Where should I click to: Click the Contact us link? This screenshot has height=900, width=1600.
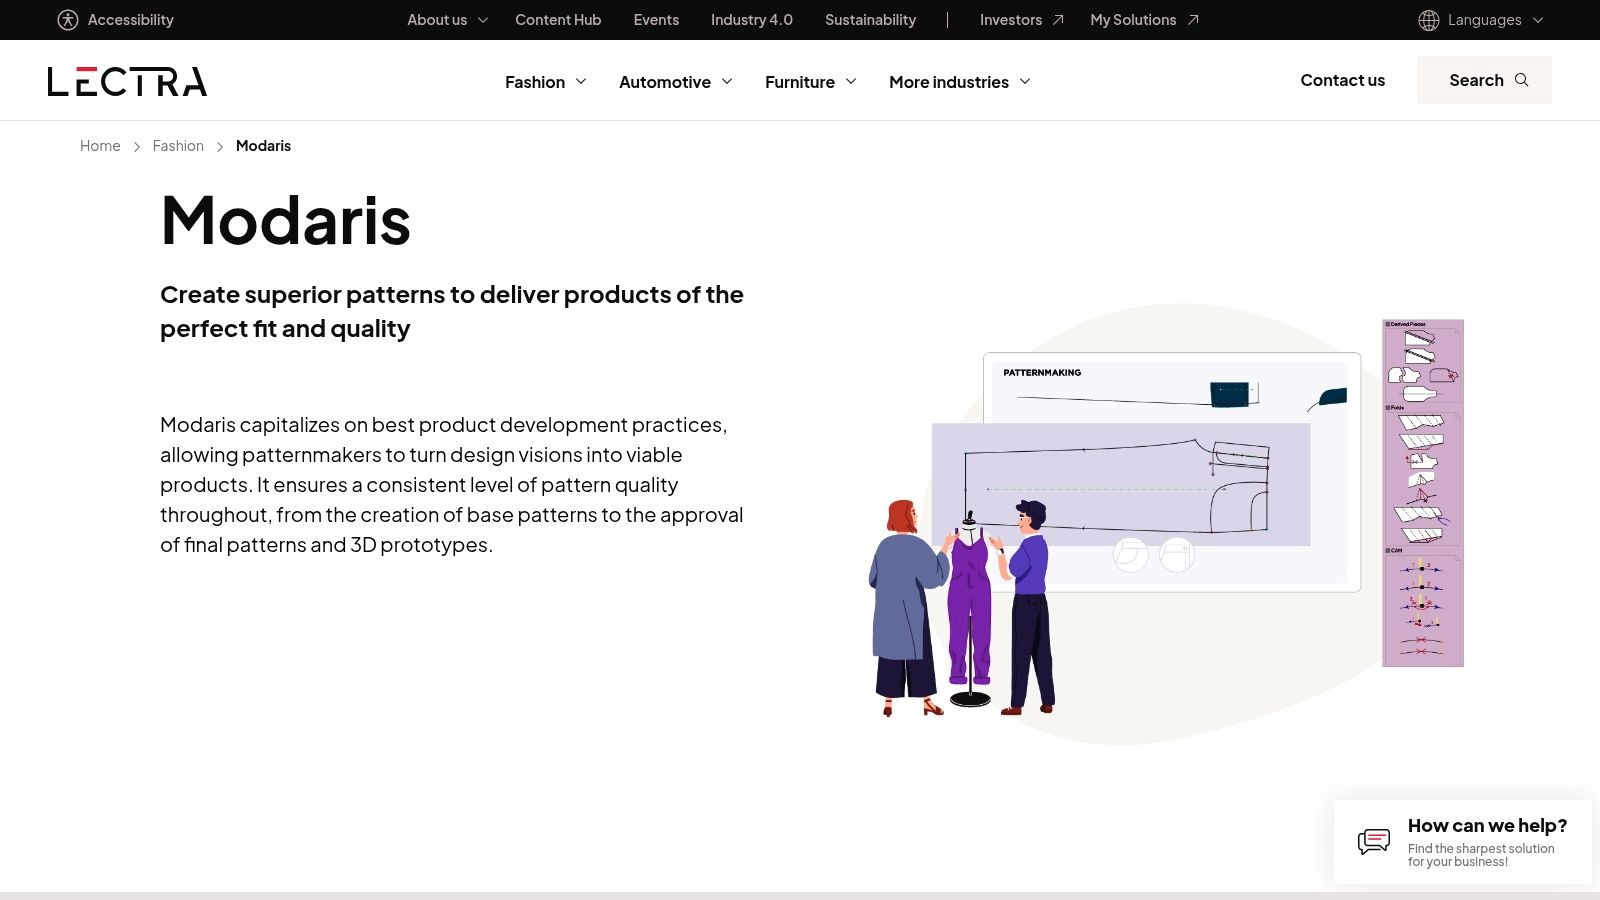1342,80
